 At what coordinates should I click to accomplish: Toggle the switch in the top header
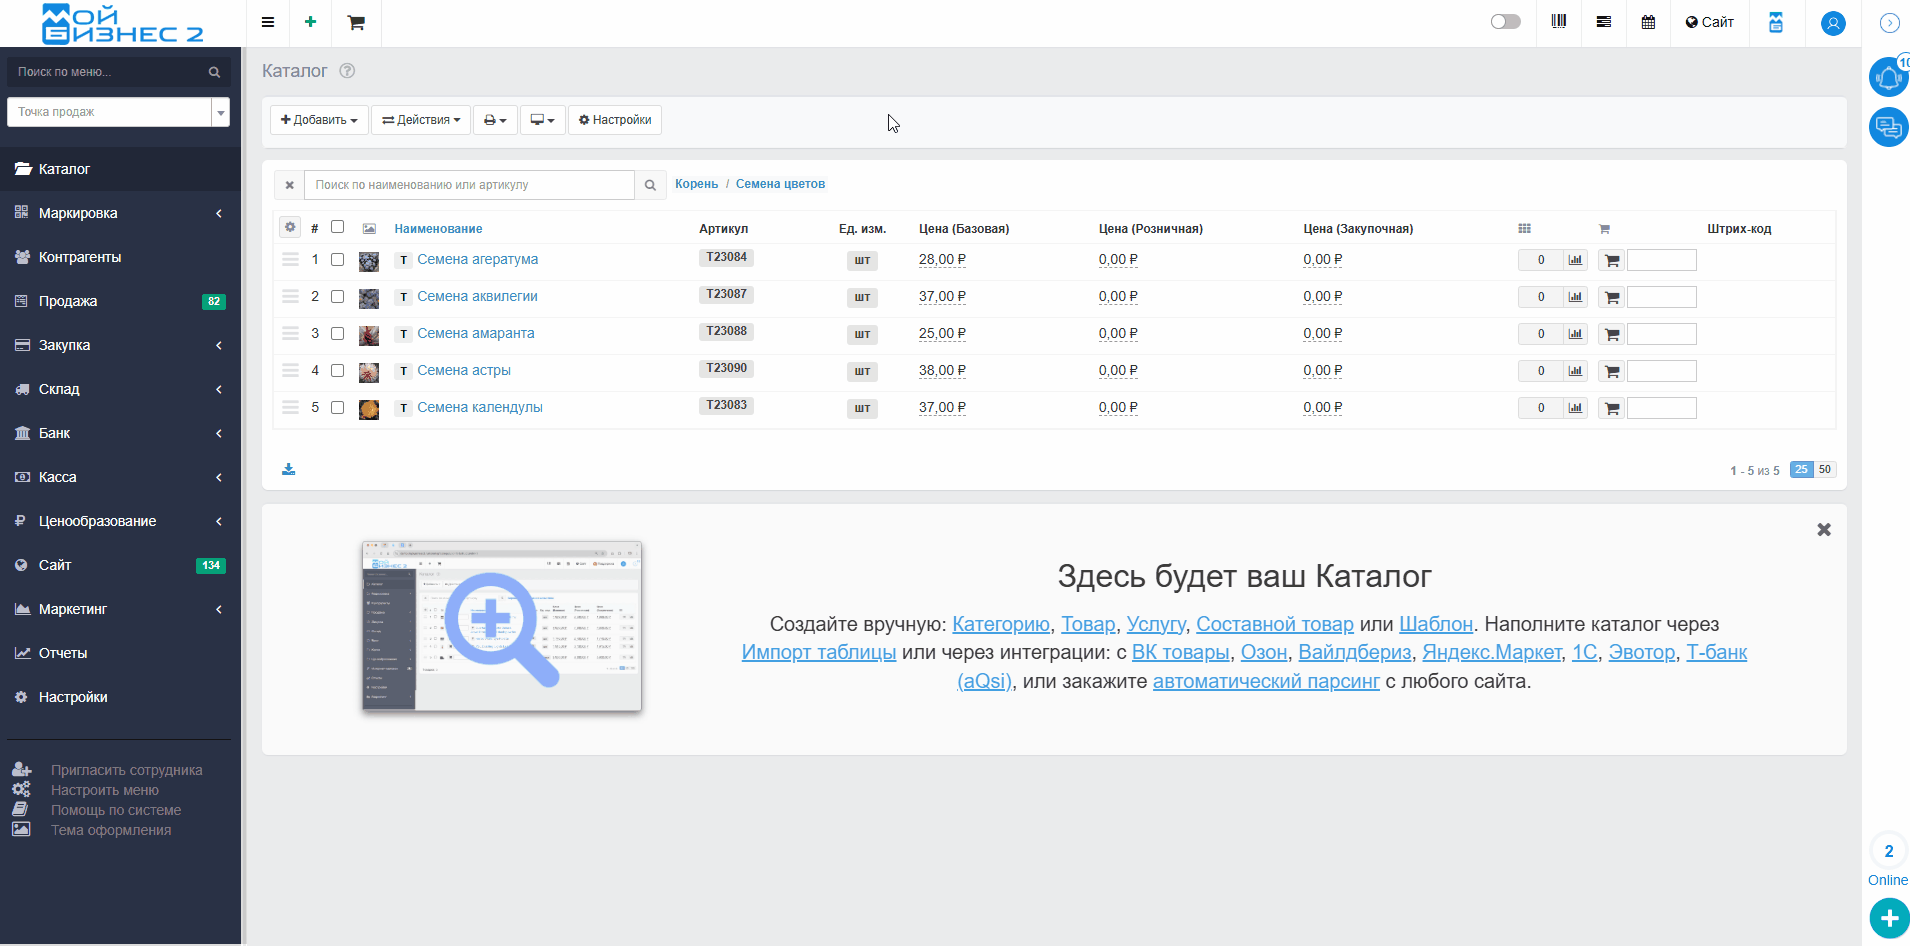(x=1505, y=22)
